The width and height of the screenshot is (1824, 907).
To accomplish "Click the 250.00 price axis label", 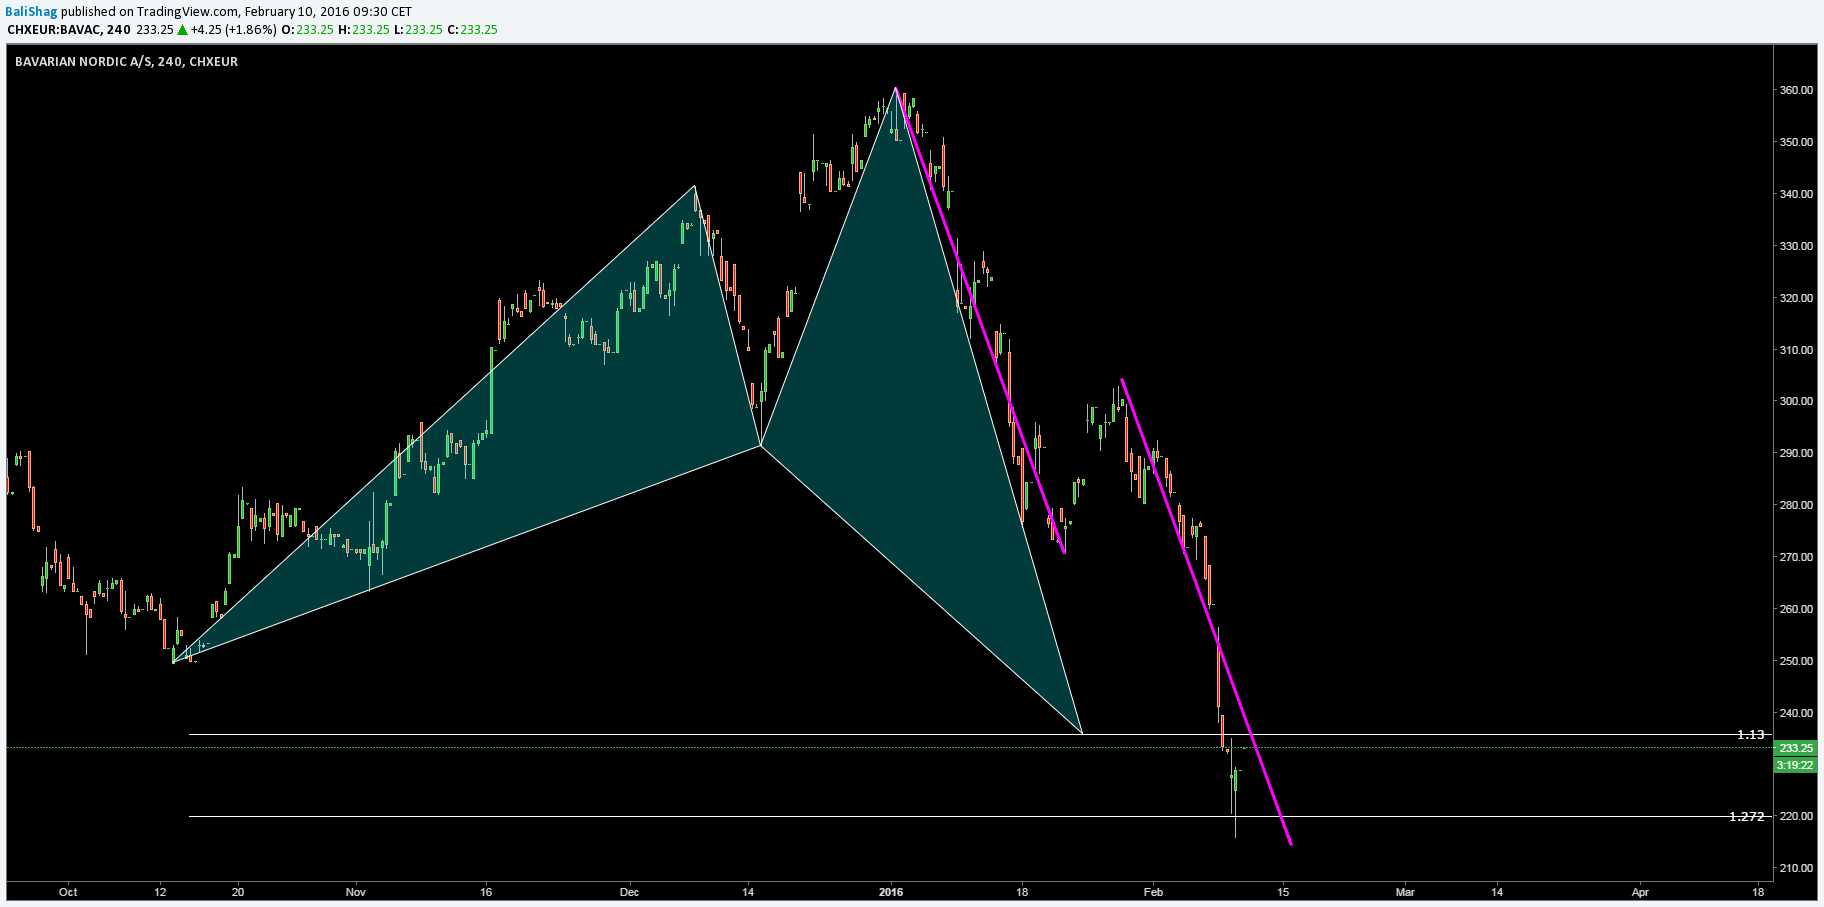I will click(1796, 661).
